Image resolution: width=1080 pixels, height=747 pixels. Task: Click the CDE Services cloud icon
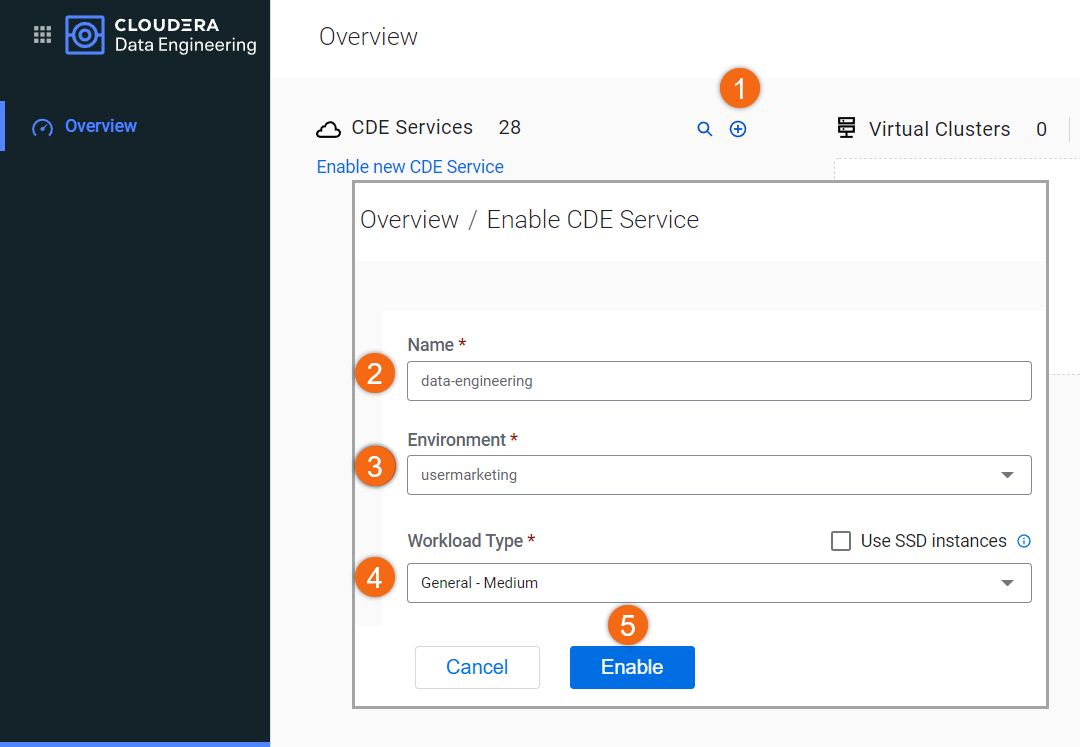pos(329,129)
